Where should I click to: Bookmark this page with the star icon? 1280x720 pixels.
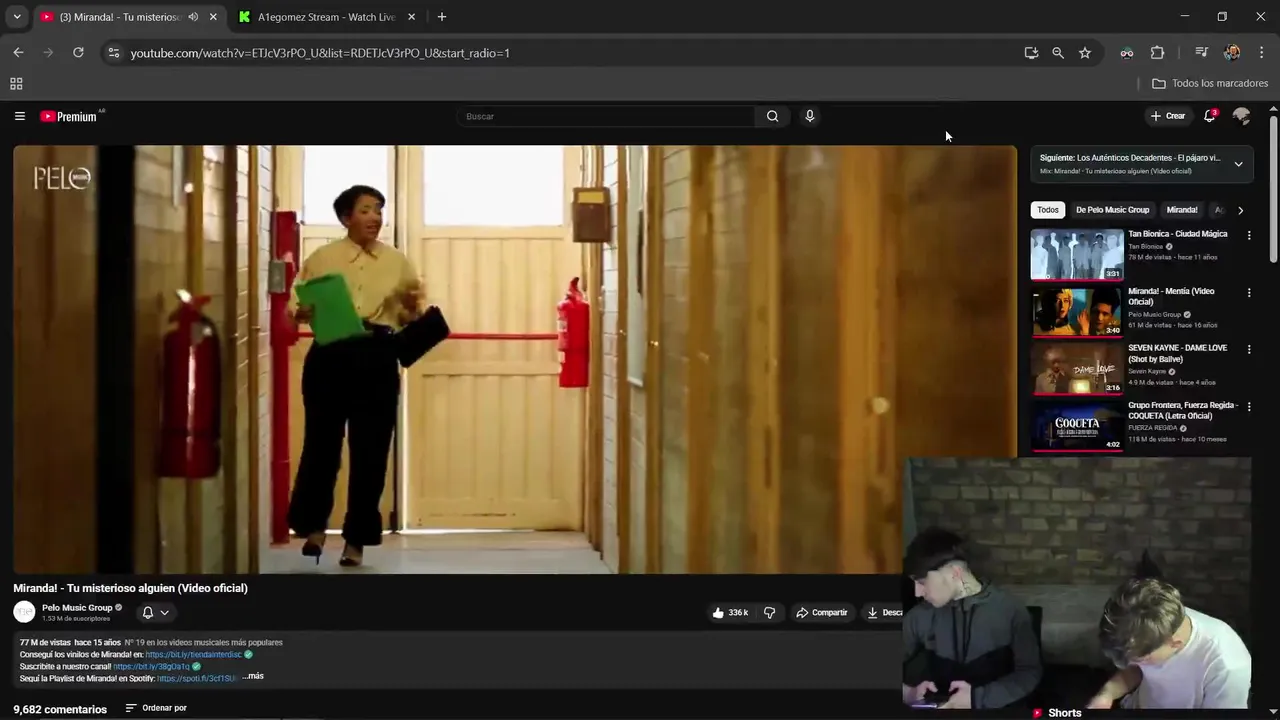(x=1085, y=53)
